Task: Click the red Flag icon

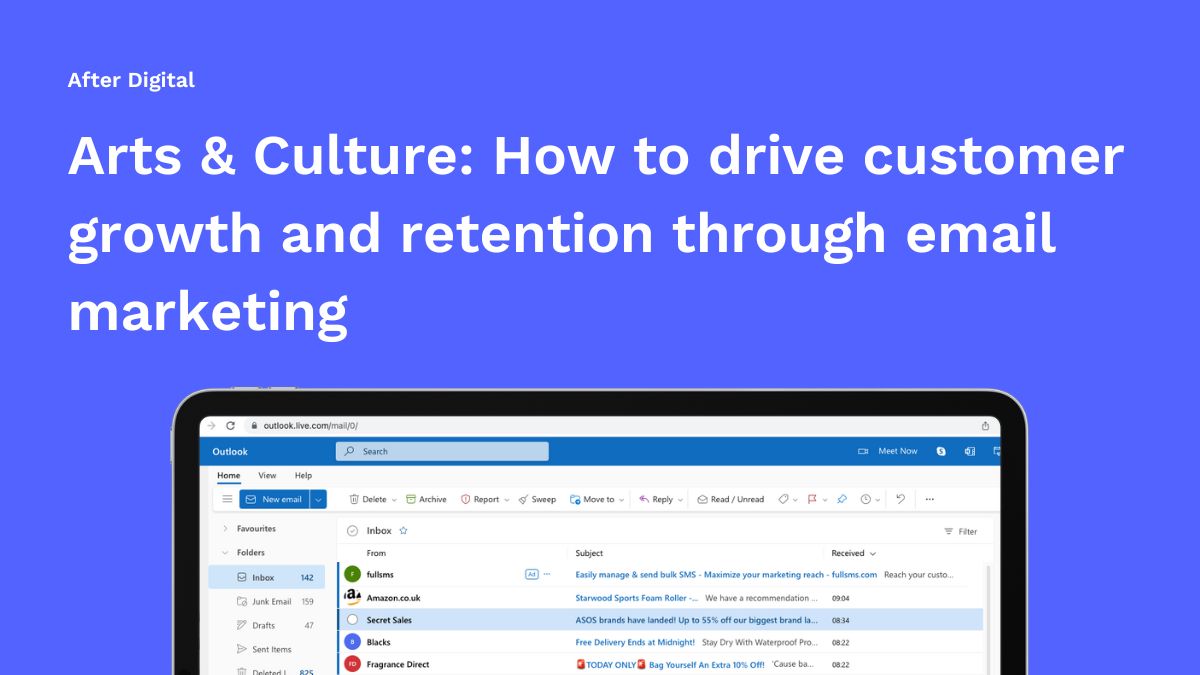Action: 812,499
